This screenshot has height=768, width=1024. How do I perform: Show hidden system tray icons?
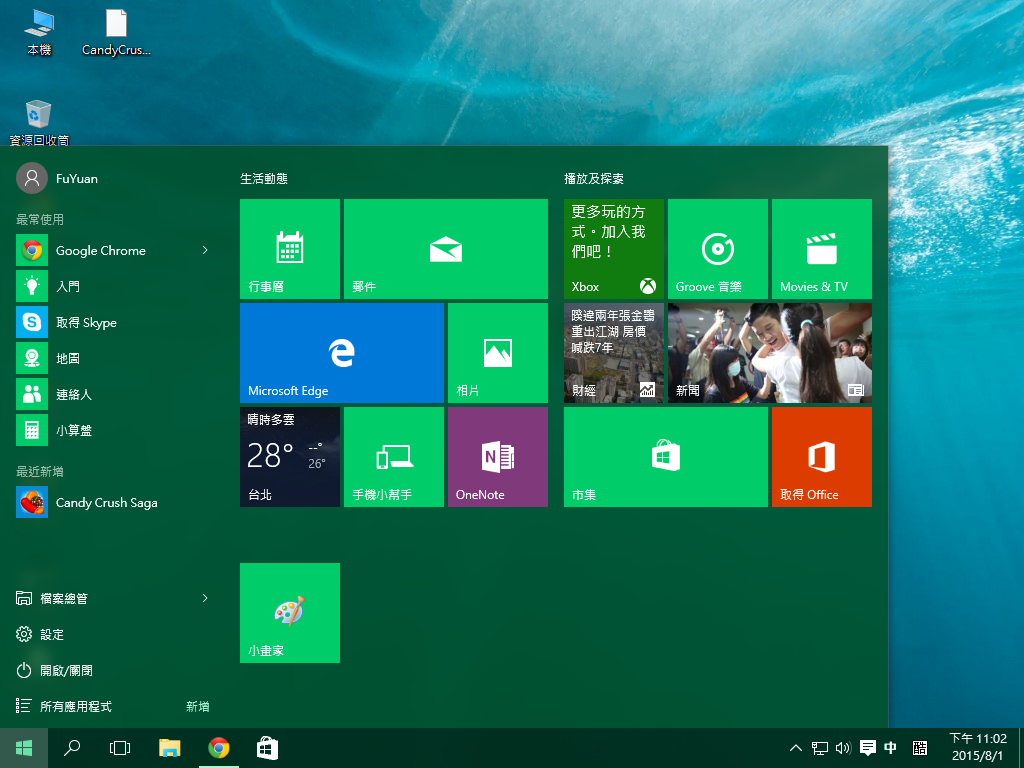click(x=795, y=748)
